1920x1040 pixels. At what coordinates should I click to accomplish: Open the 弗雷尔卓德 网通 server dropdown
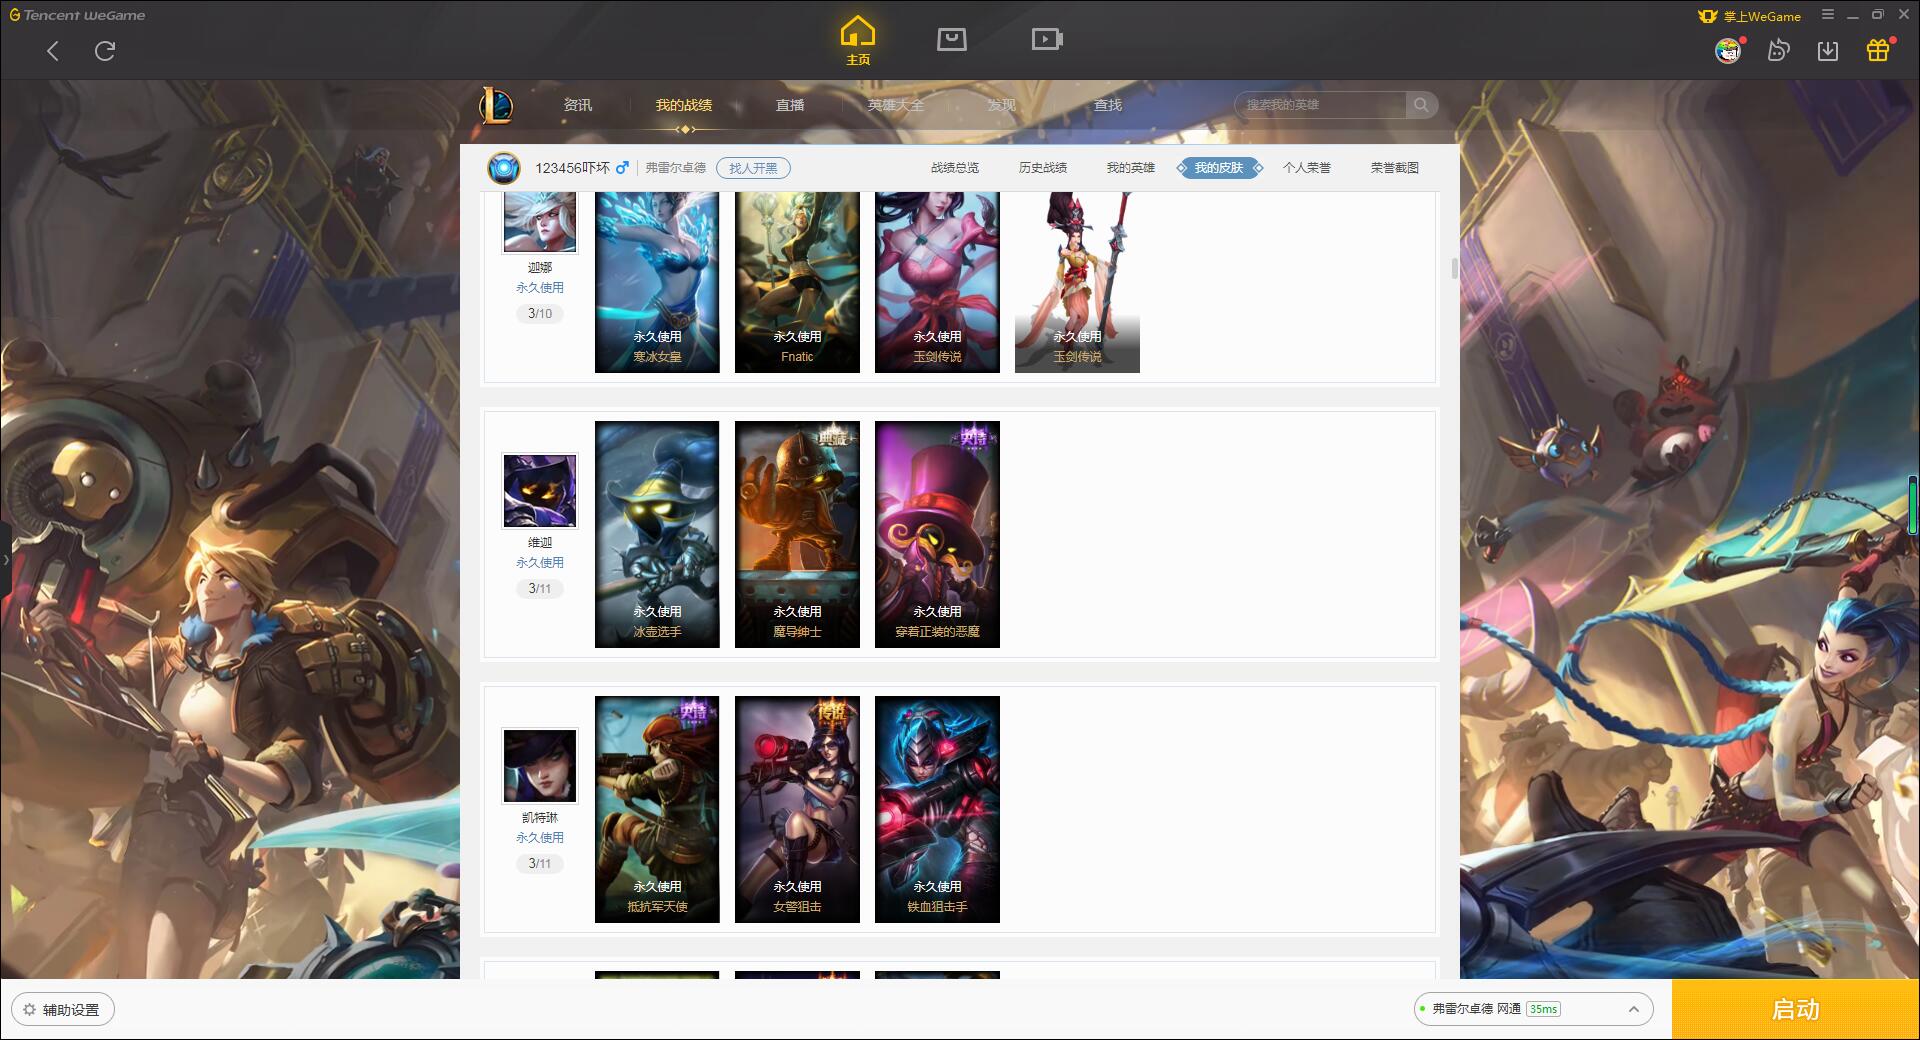pos(1533,1009)
